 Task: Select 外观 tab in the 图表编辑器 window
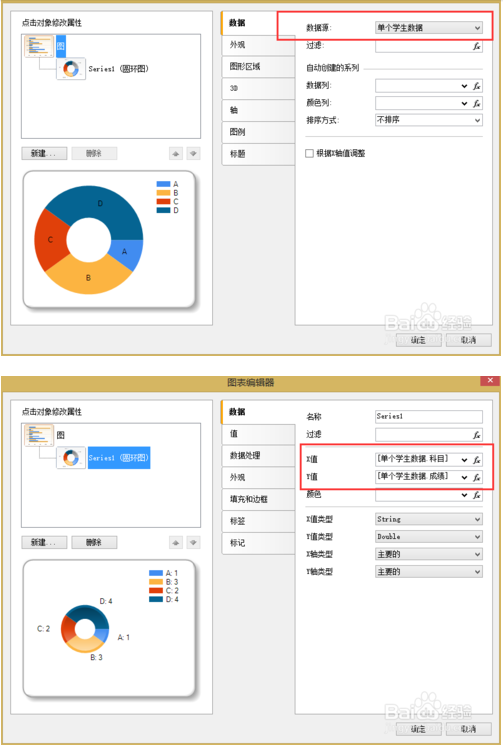tap(258, 477)
